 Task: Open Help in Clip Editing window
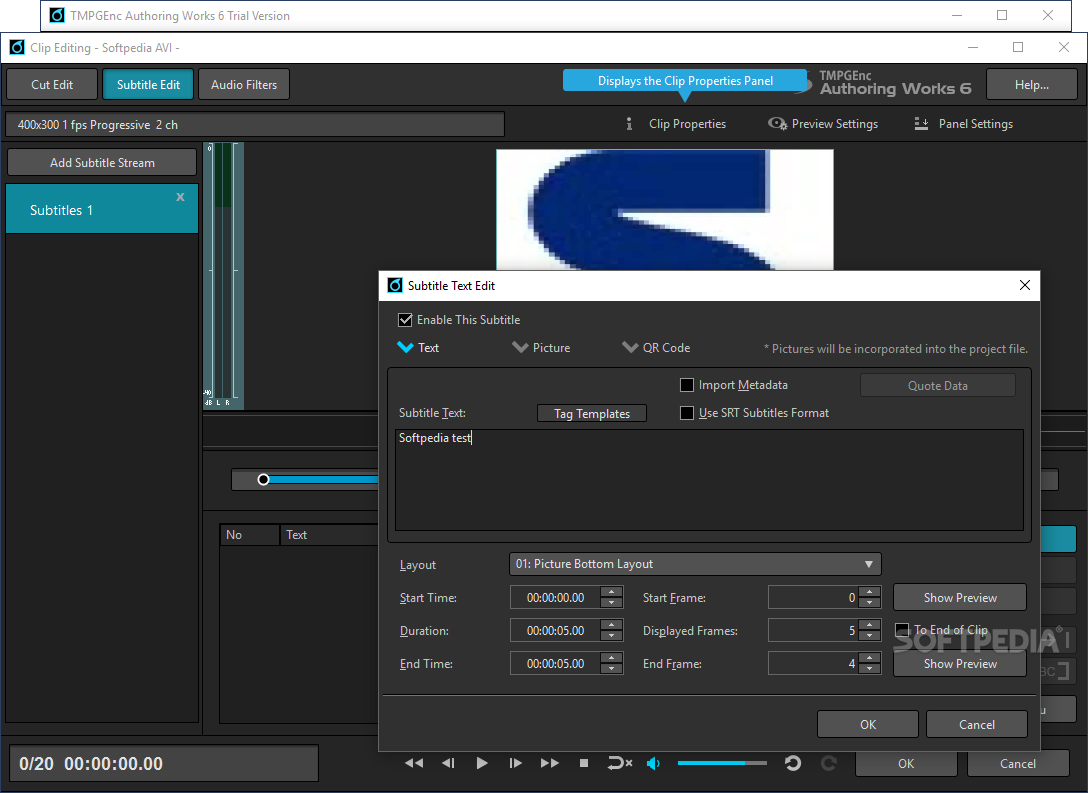click(1031, 85)
